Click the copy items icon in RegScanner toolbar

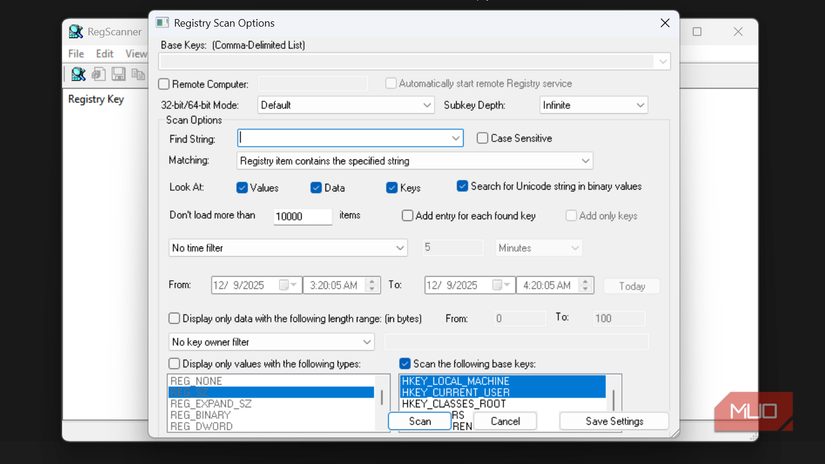coord(138,74)
